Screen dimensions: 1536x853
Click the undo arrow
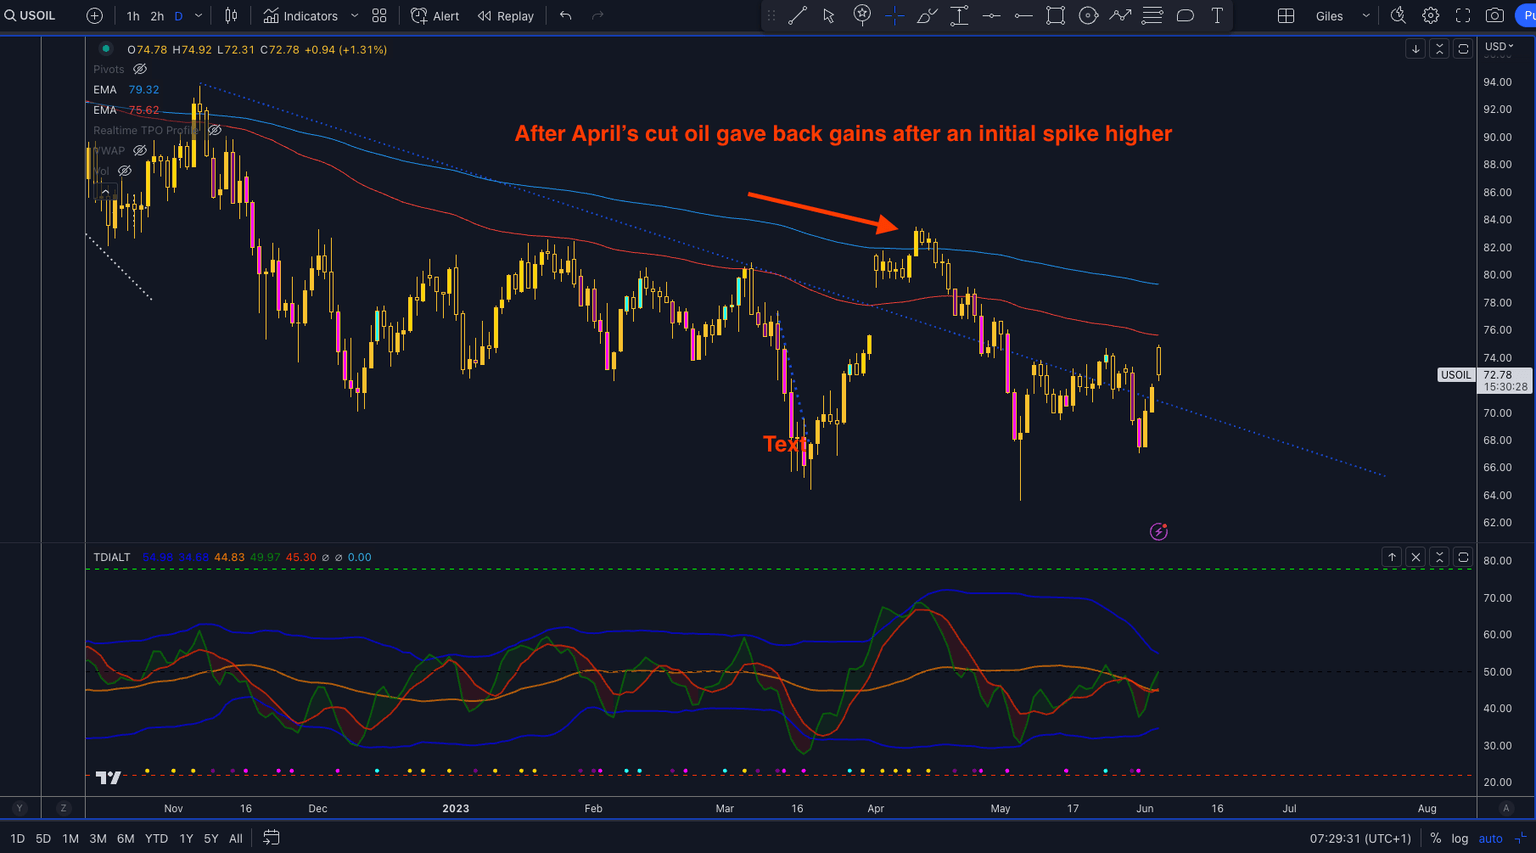[566, 16]
